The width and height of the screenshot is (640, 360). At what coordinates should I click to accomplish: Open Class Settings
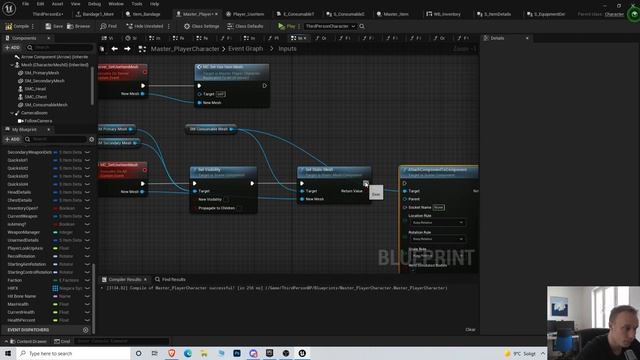tap(201, 26)
